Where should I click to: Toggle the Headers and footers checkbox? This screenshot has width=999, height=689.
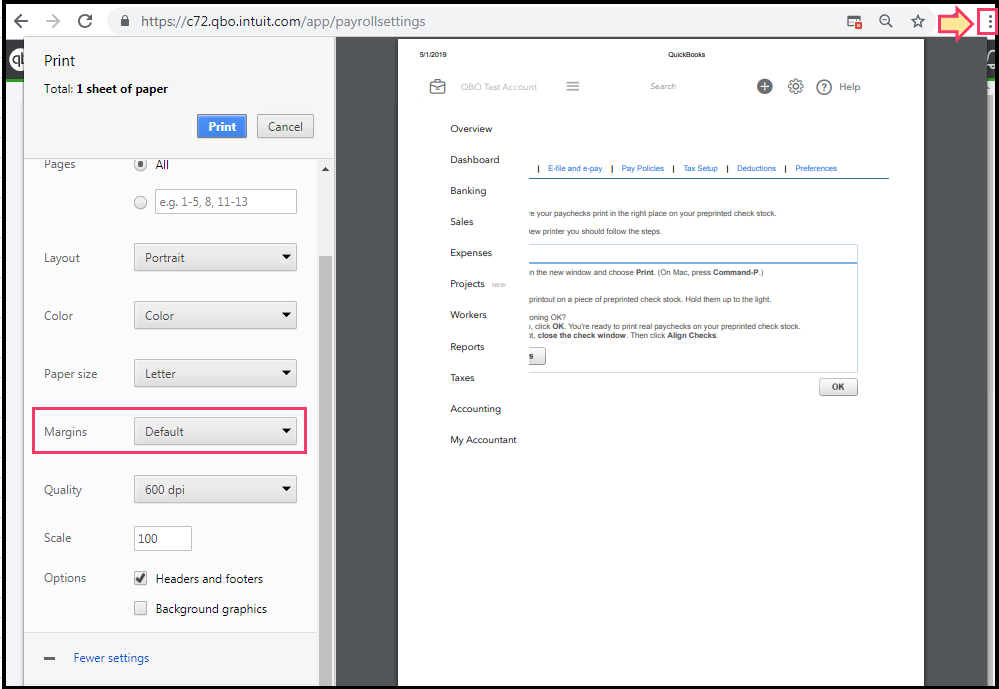(141, 578)
